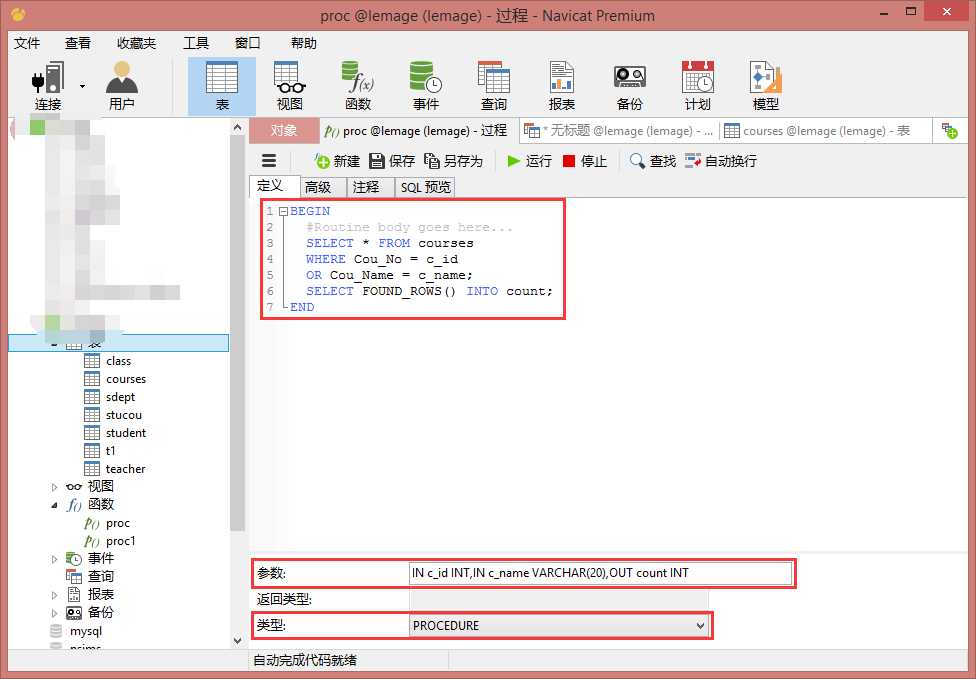Viewport: 976px width, 679px height.
Task: Open the 文件 menu
Action: click(27, 43)
